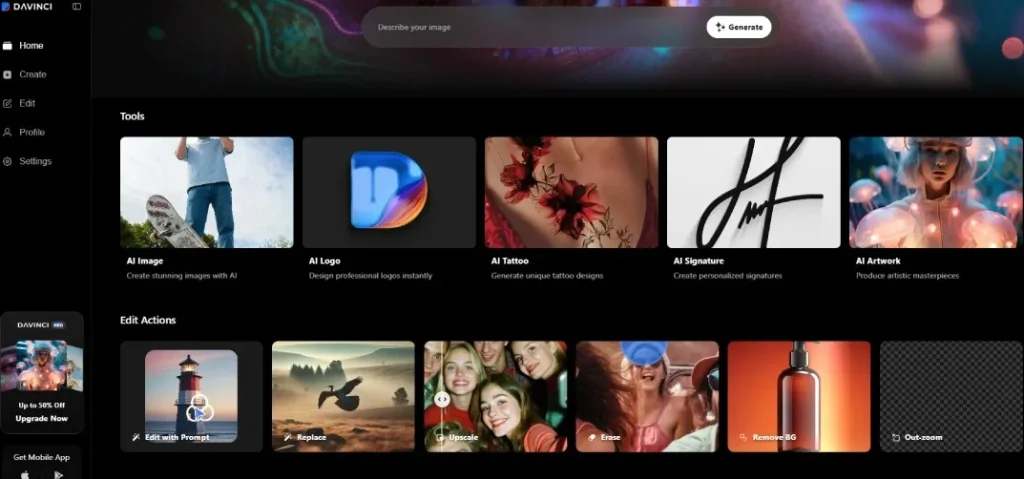Select the AI Tattoo tool thumbnail
1024x479 pixels.
(571, 192)
